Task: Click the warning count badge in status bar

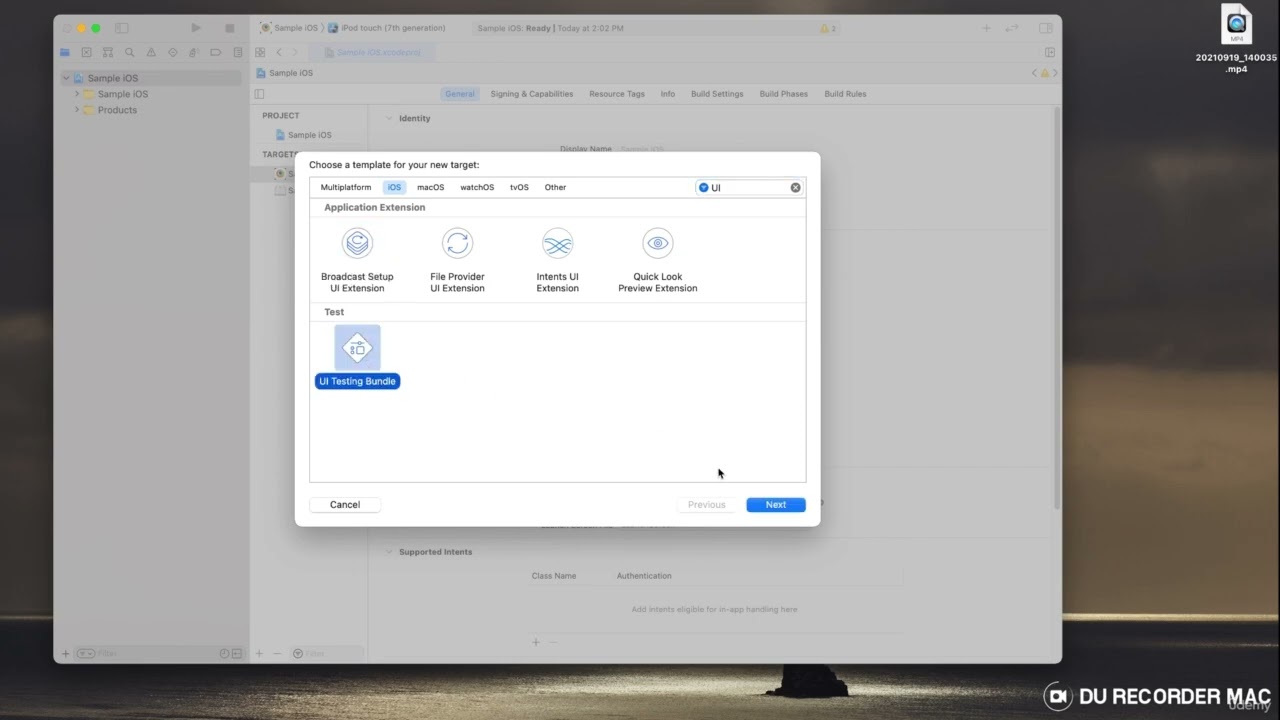Action: tap(828, 28)
